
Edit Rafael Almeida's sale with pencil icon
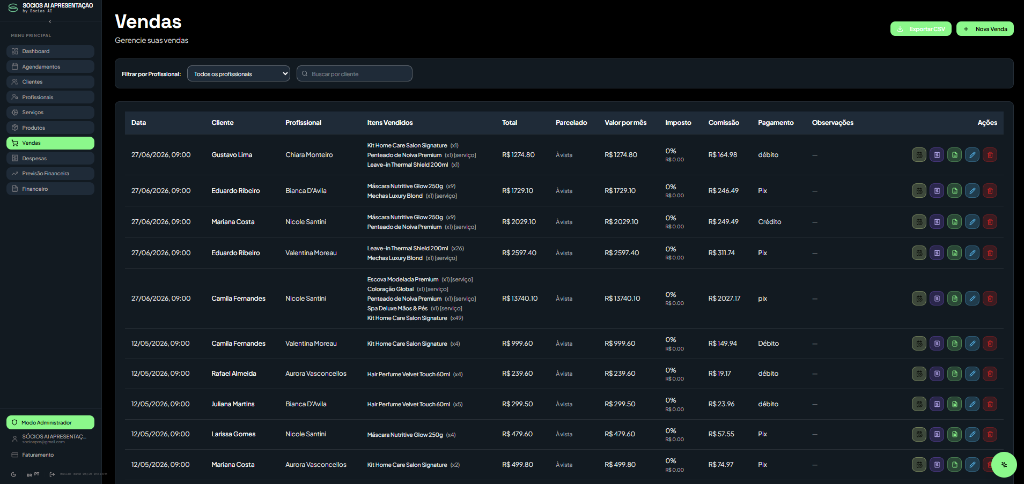(x=972, y=374)
